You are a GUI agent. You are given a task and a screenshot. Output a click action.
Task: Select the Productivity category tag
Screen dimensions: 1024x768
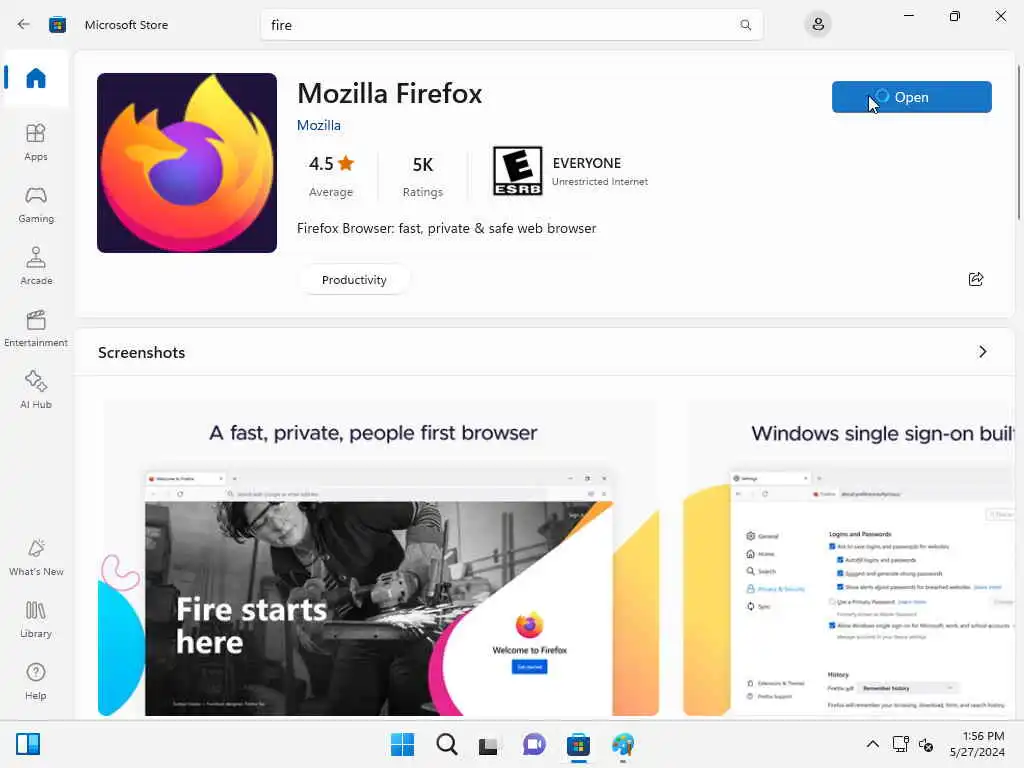pyautogui.click(x=354, y=280)
